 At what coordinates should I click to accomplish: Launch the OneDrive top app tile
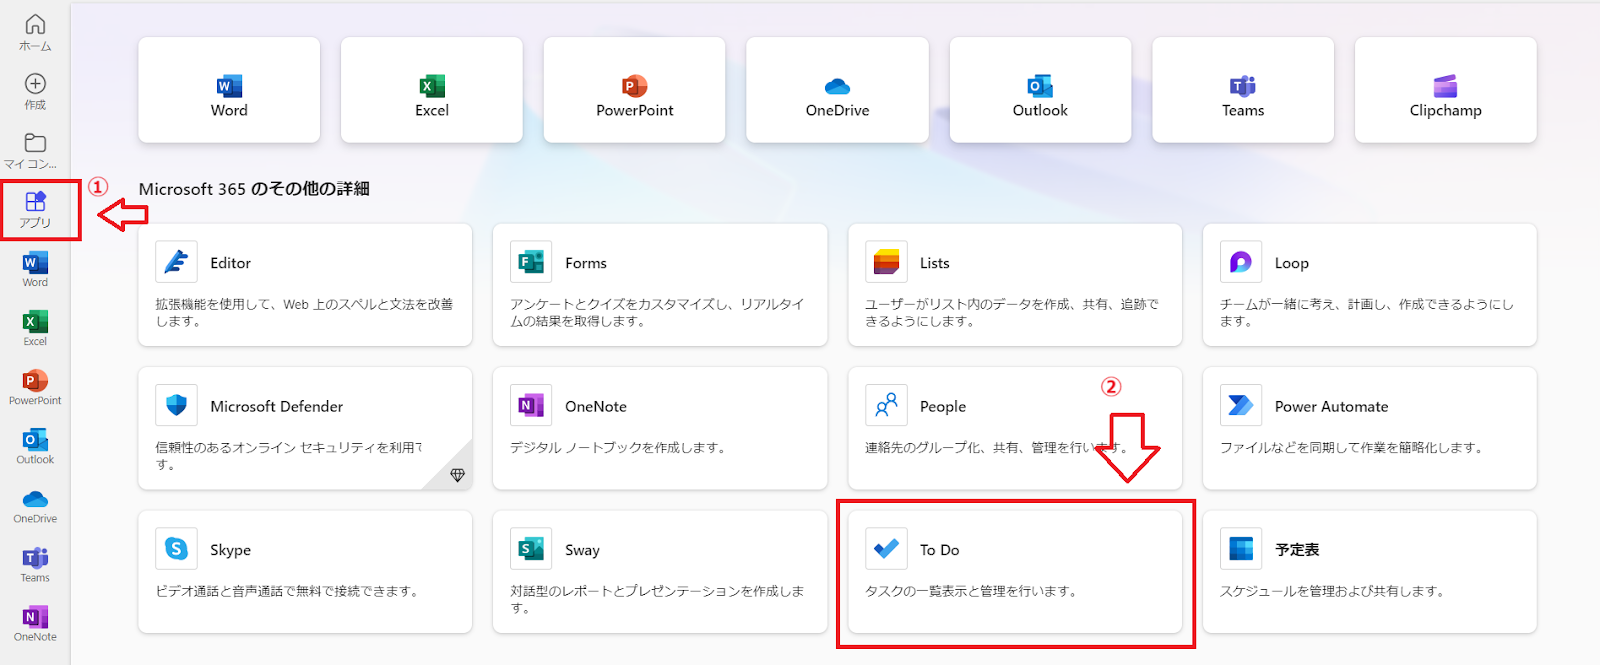838,90
